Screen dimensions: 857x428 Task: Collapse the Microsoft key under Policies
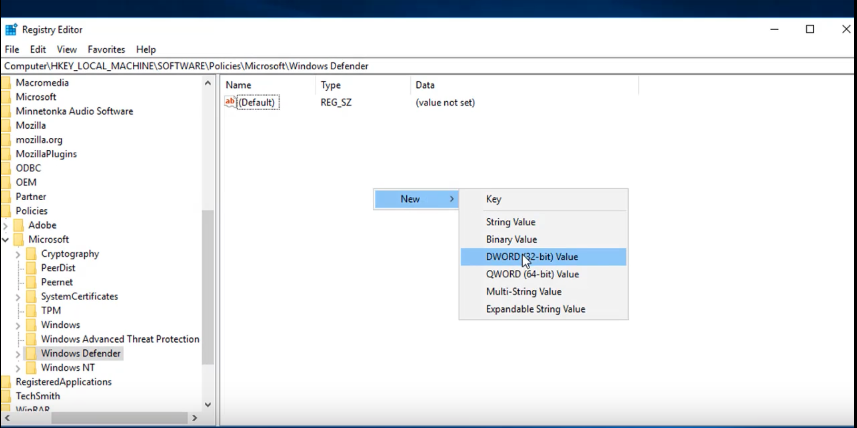coord(5,239)
